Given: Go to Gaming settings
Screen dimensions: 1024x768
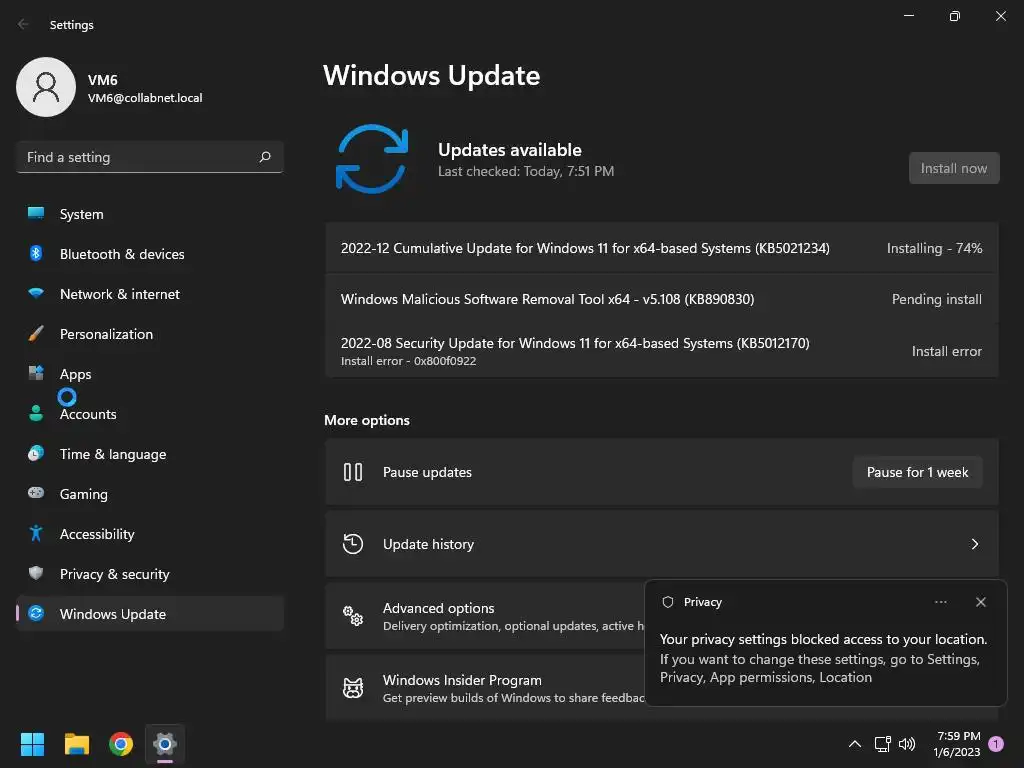Looking at the screenshot, I should coord(150,494).
